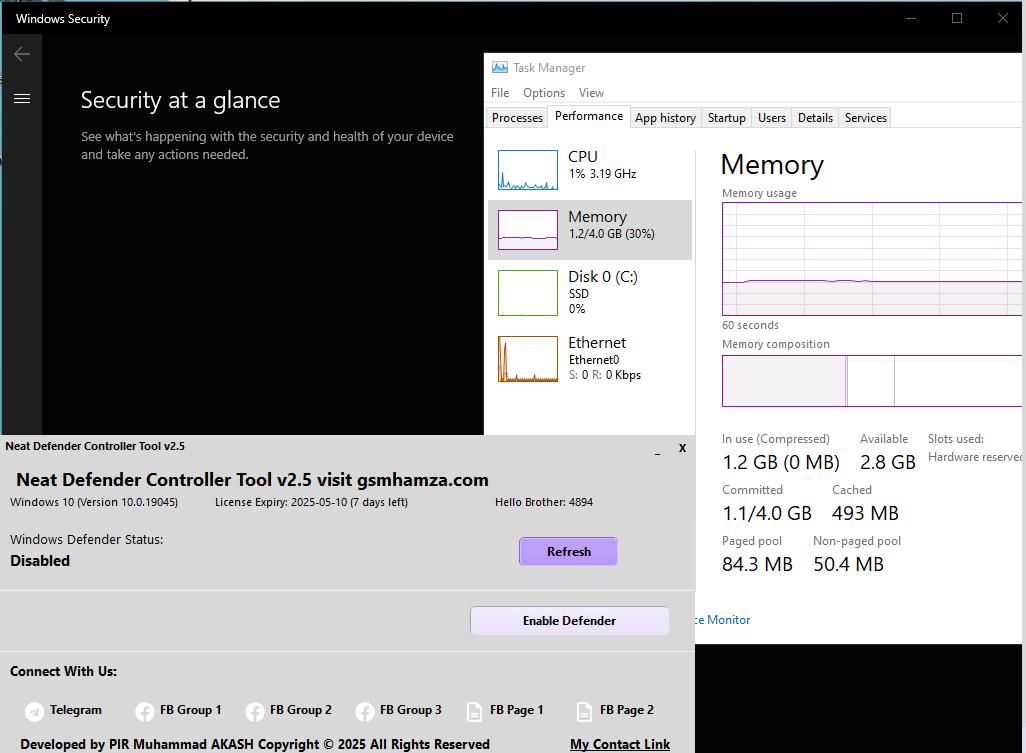Open FB Page 2 document icon

(584, 711)
